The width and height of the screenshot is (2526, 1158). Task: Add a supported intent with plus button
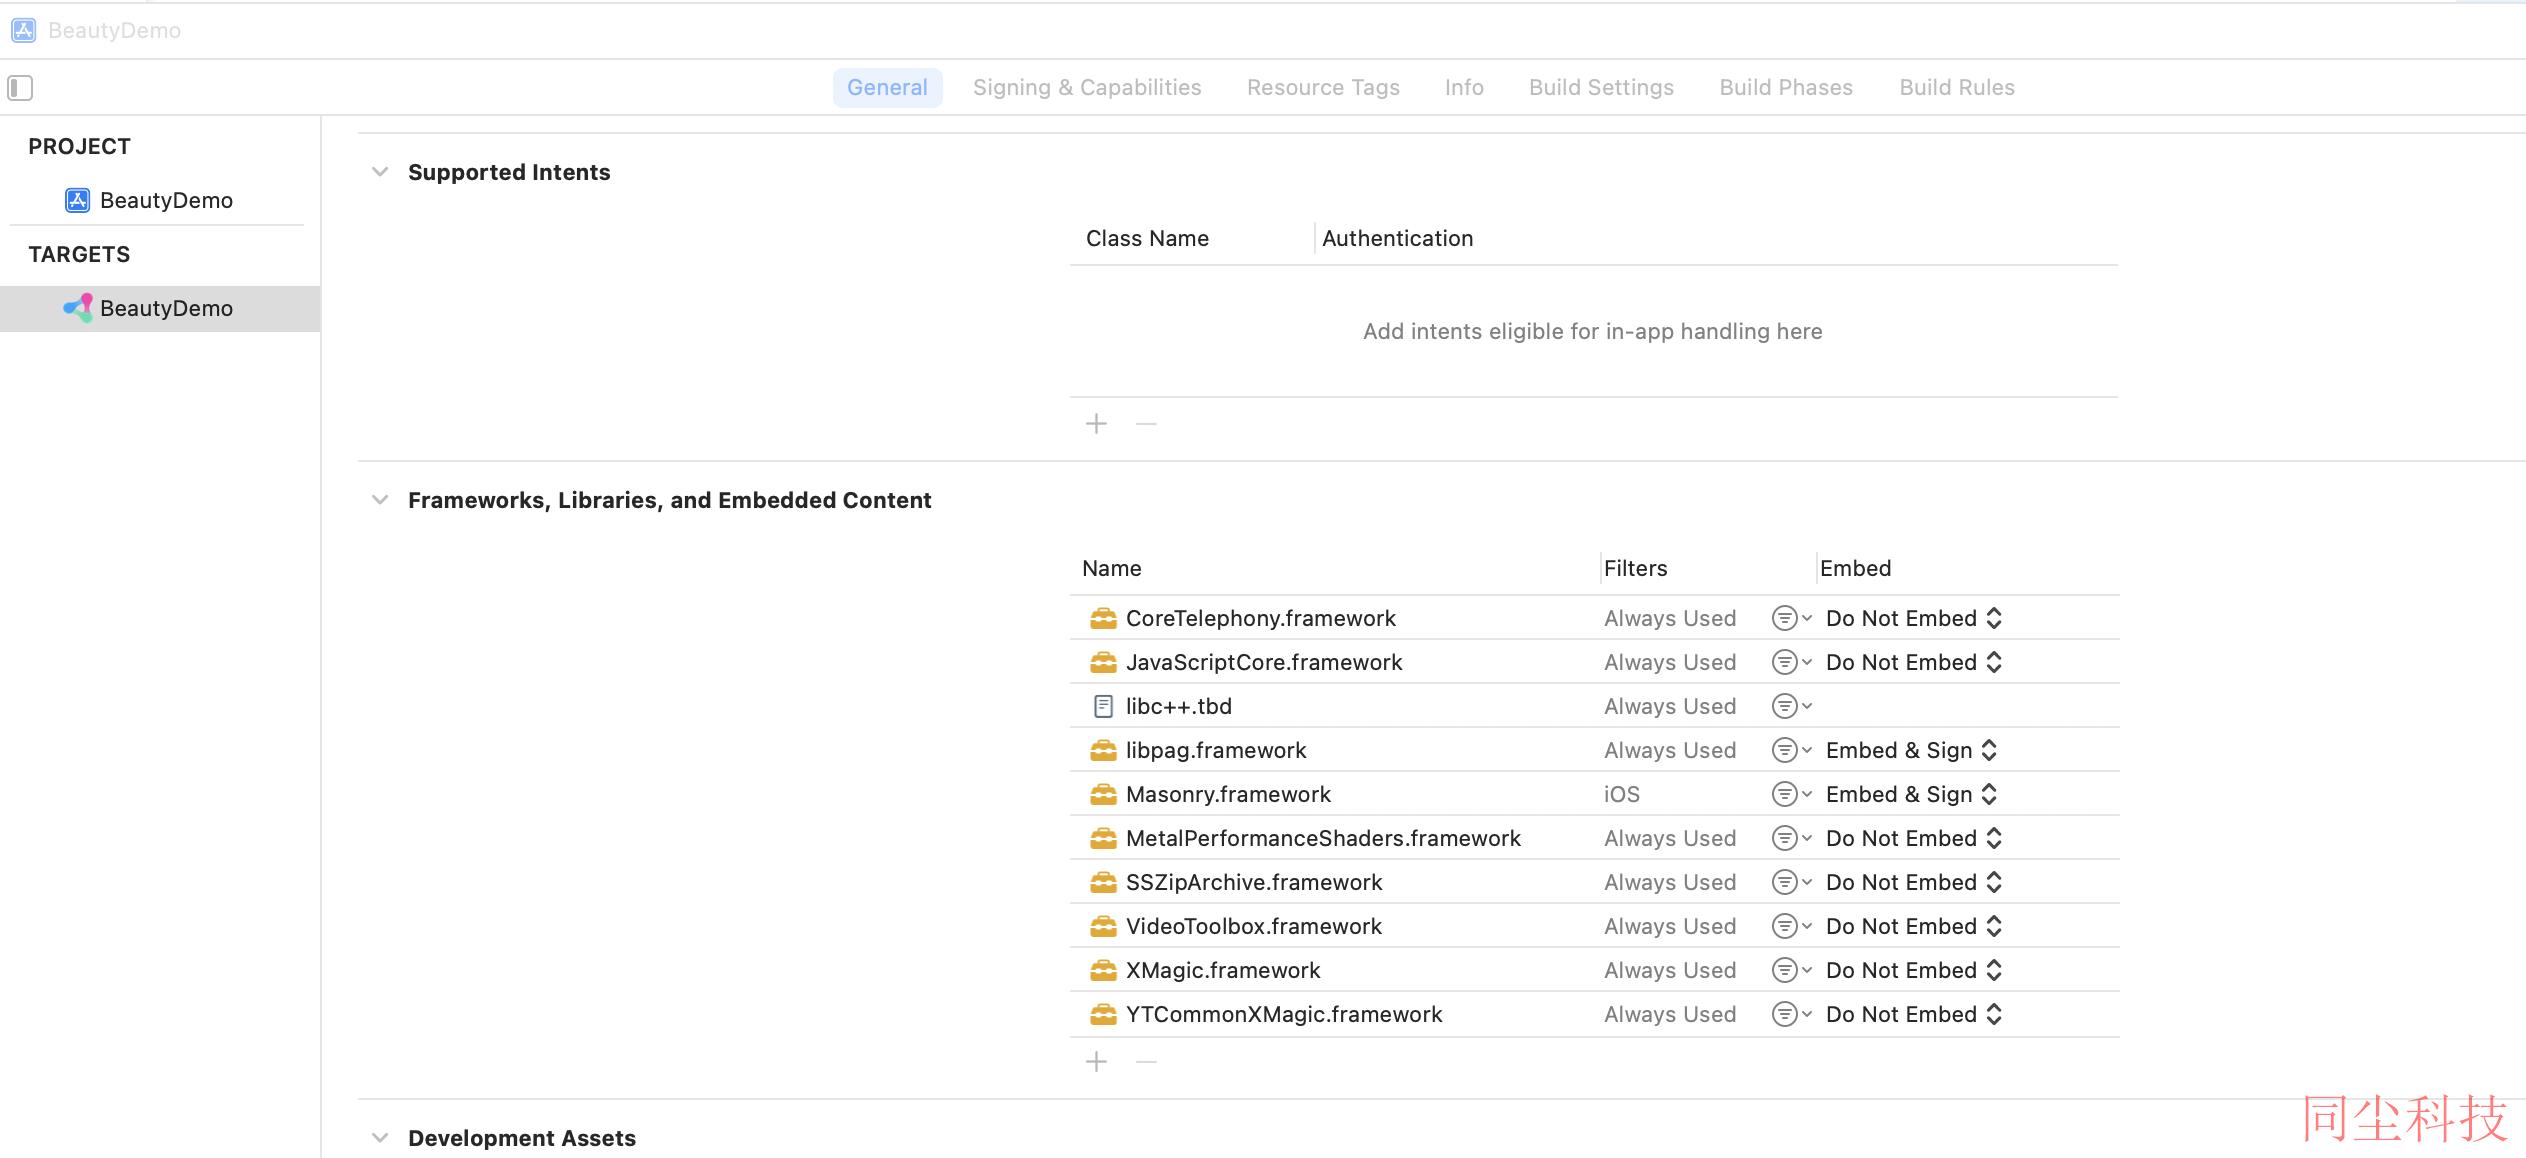1097,424
